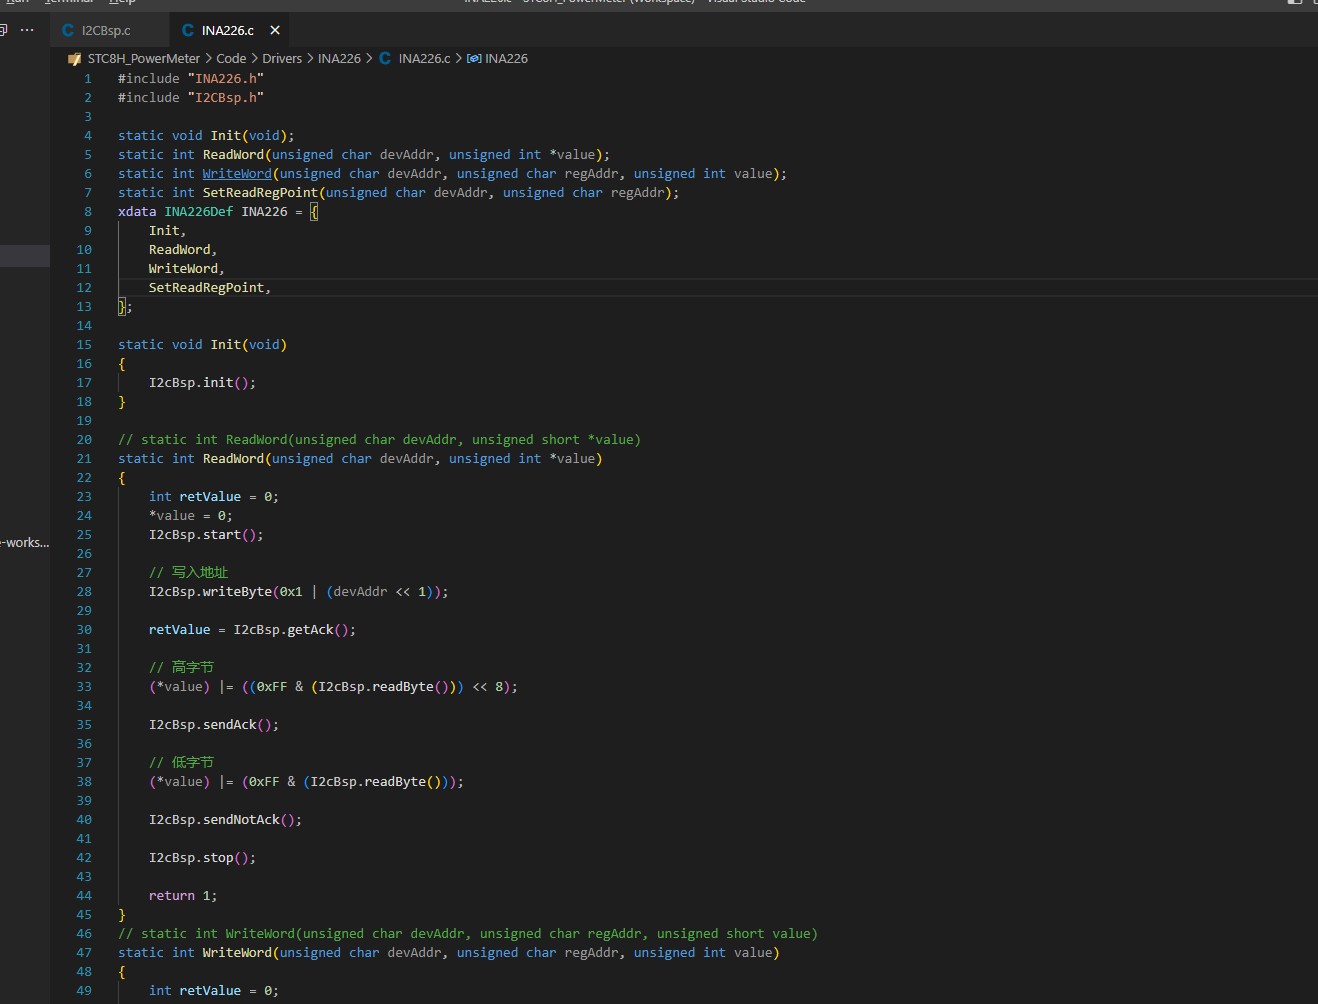
Task: Click the C icon before INA226.c breadcrumb
Action: pyautogui.click(x=385, y=59)
